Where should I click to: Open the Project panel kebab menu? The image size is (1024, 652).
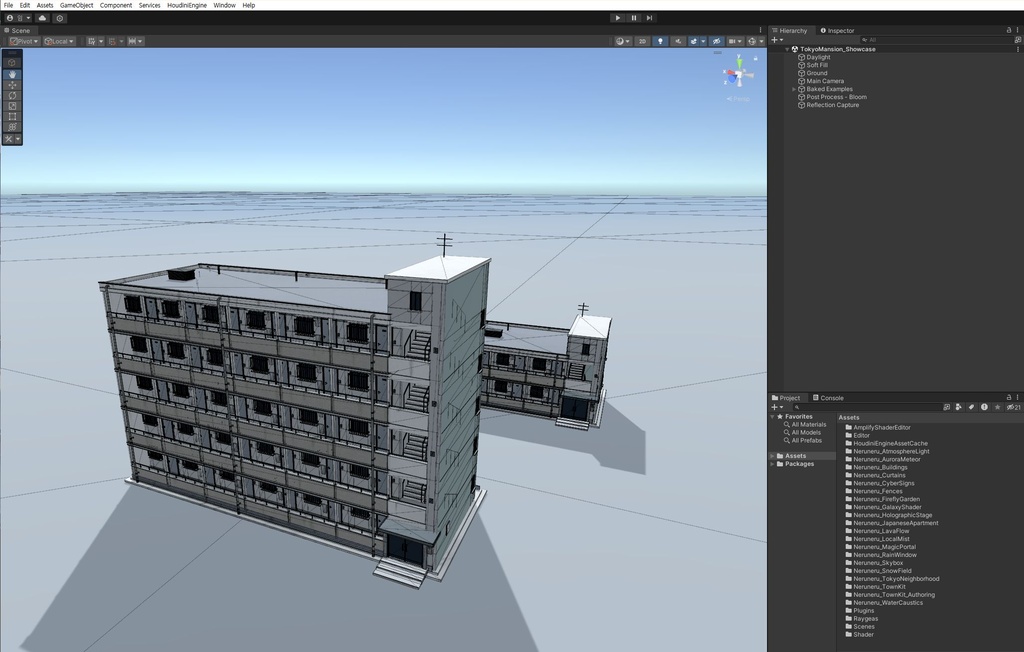coord(1017,397)
